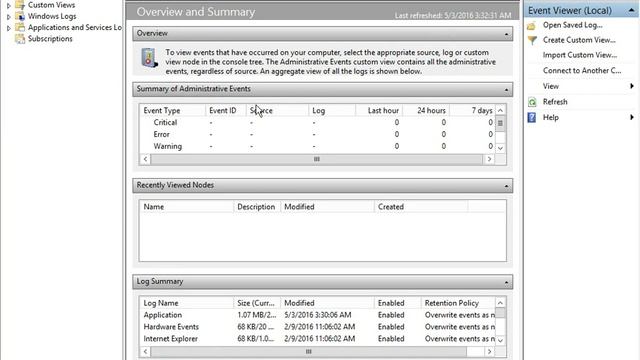Image resolution: width=640 pixels, height=360 pixels.
Task: Collapse the Event Viewer (Local) actions header
Action: [x=631, y=10]
